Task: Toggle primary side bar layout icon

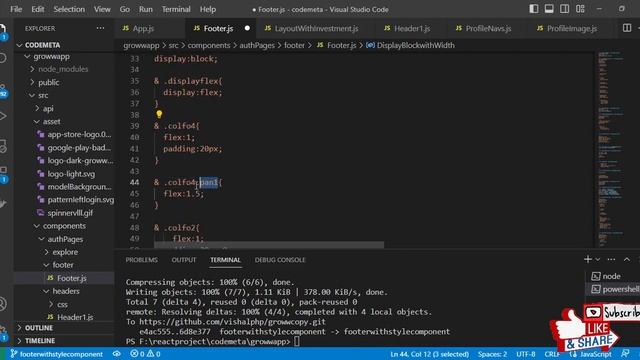Action: (533, 9)
